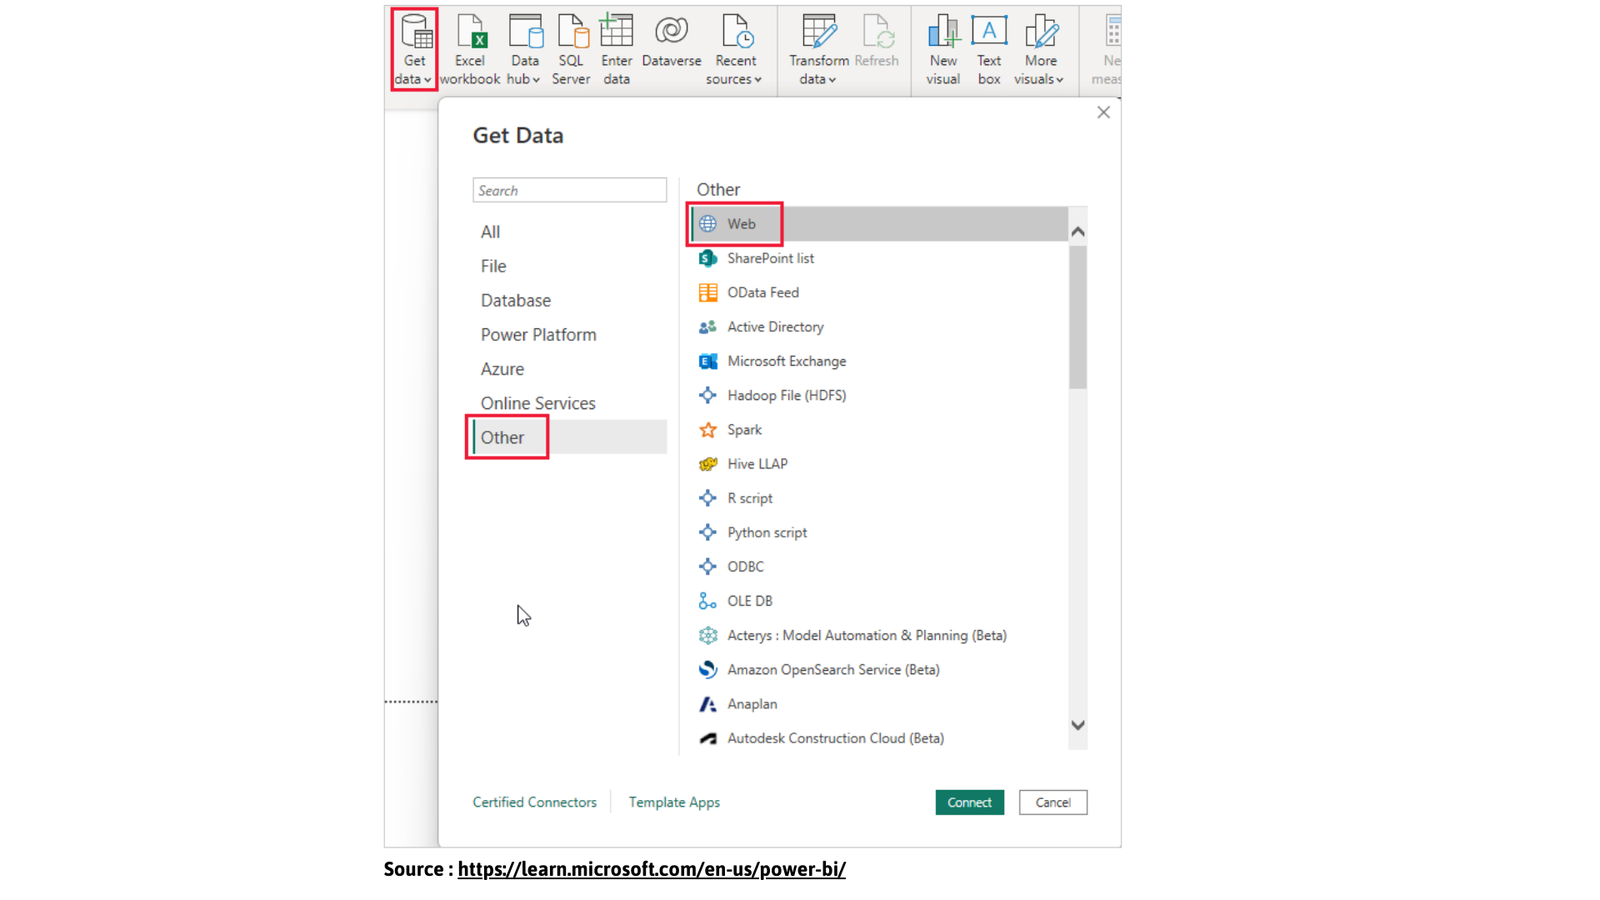Open Transform data dropdown
1600x900 pixels.
pos(818,49)
